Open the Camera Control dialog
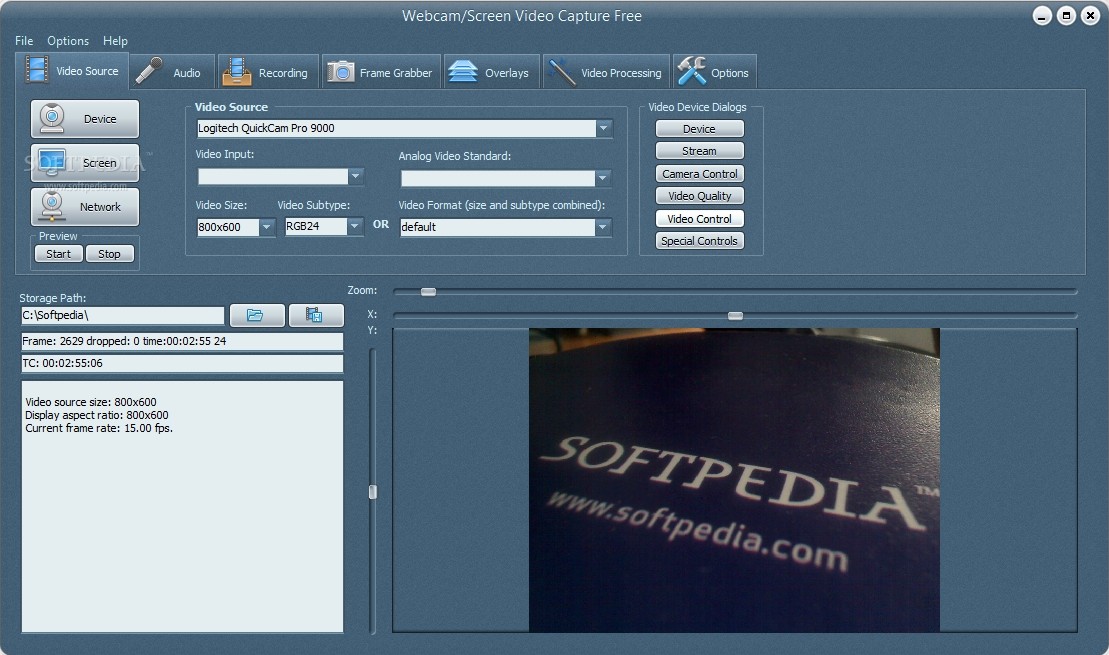This screenshot has height=655, width=1109. pyautogui.click(x=699, y=173)
